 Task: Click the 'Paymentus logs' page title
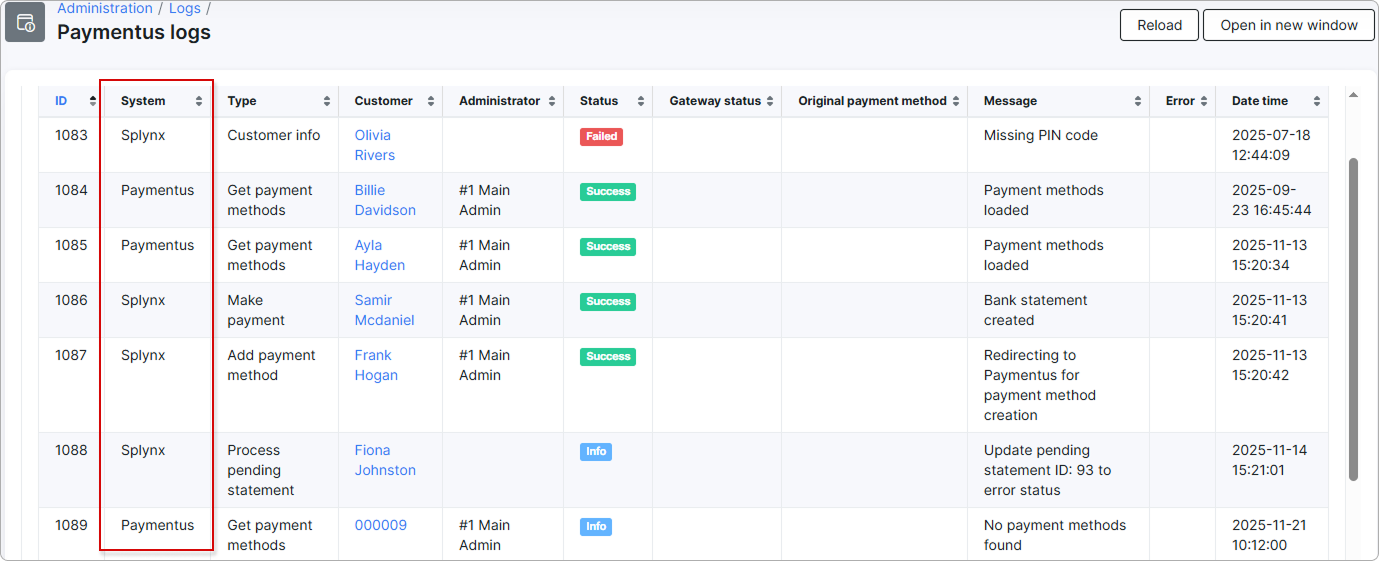pyautogui.click(x=134, y=32)
